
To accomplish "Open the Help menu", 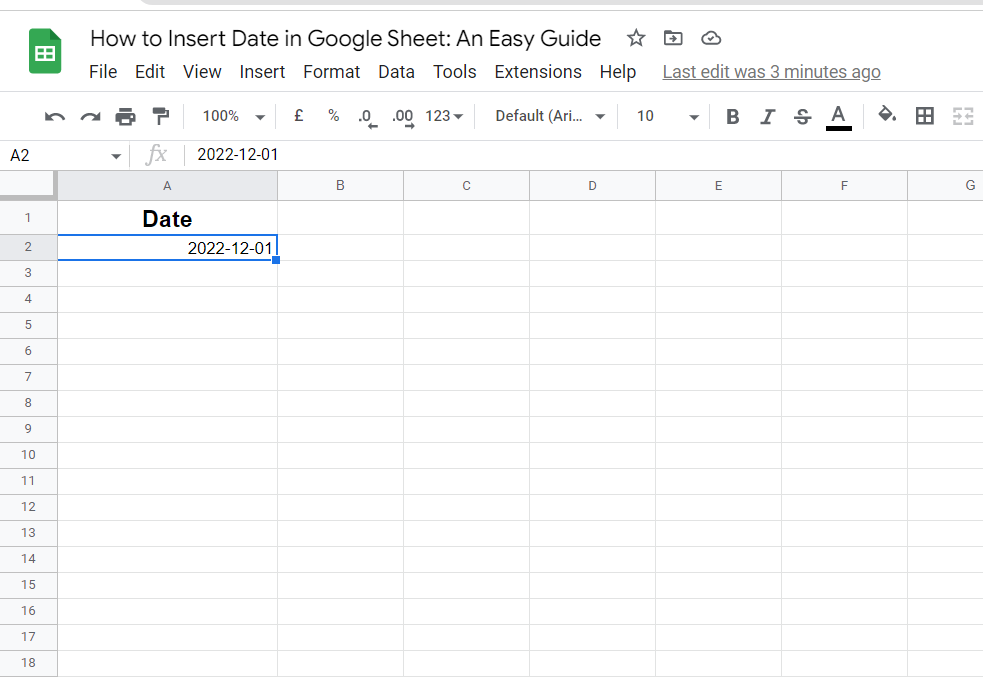I will (x=618, y=72).
